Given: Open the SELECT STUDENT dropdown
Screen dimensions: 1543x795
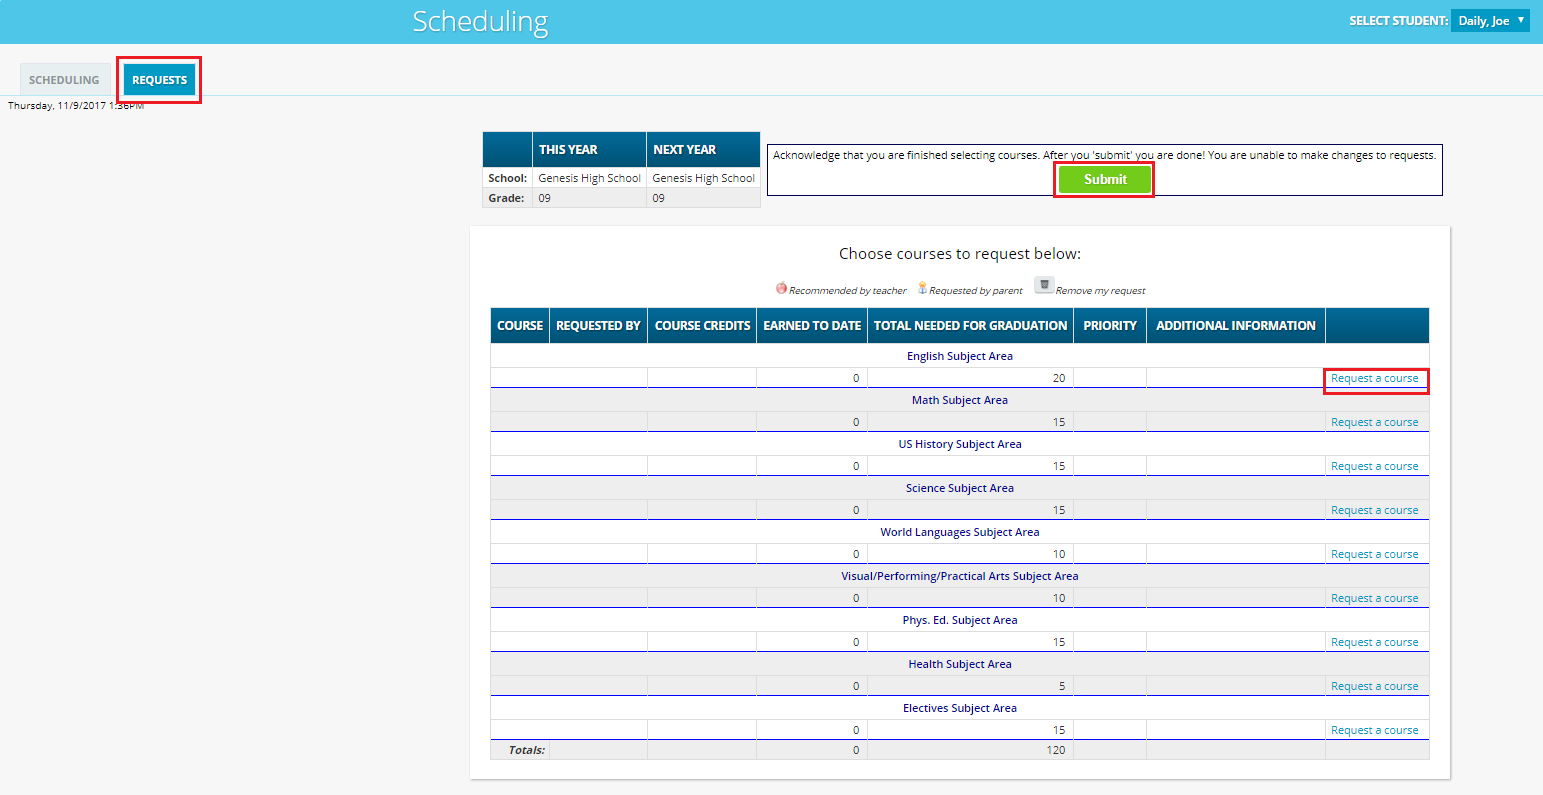Looking at the screenshot, I should [x=1490, y=20].
